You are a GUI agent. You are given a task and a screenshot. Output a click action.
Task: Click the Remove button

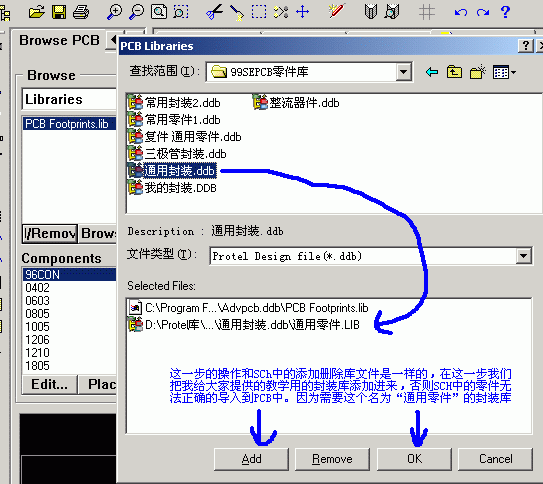[x=332, y=459]
